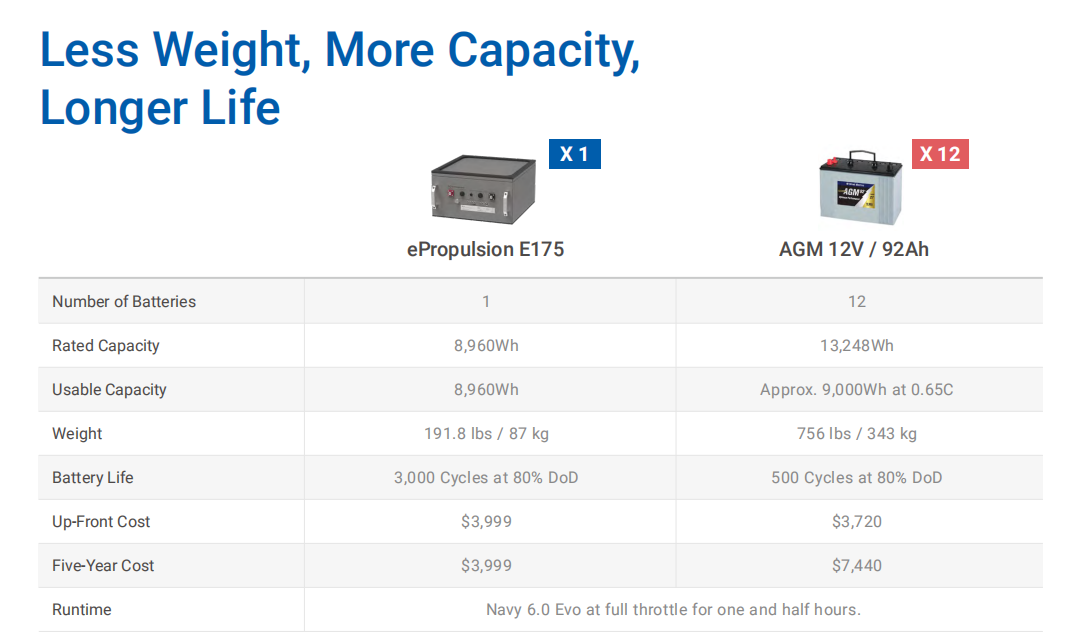
Task: Select the ePropulsion E175 column heading
Action: point(486,249)
